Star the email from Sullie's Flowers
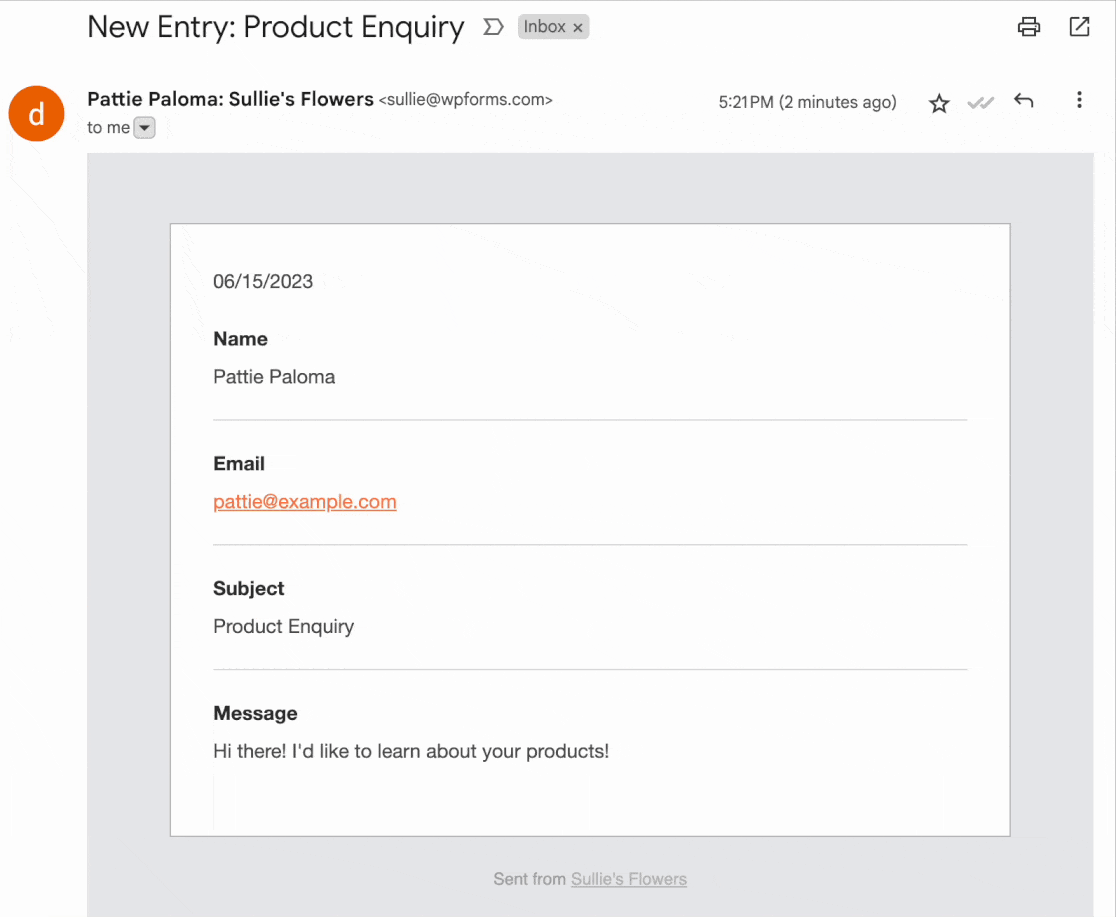Screen dimensions: 1116x917 click(x=938, y=101)
